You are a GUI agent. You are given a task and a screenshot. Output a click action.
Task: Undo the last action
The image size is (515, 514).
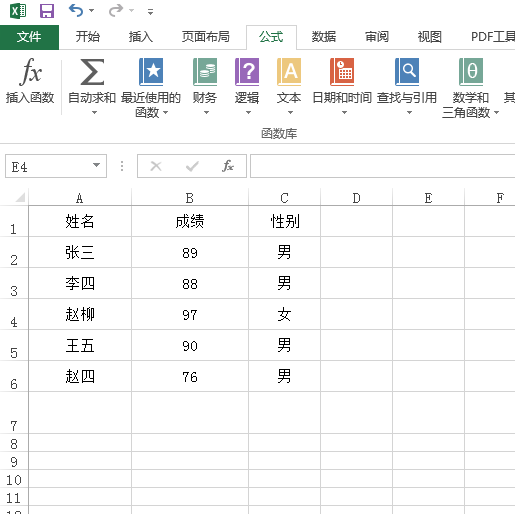click(76, 11)
